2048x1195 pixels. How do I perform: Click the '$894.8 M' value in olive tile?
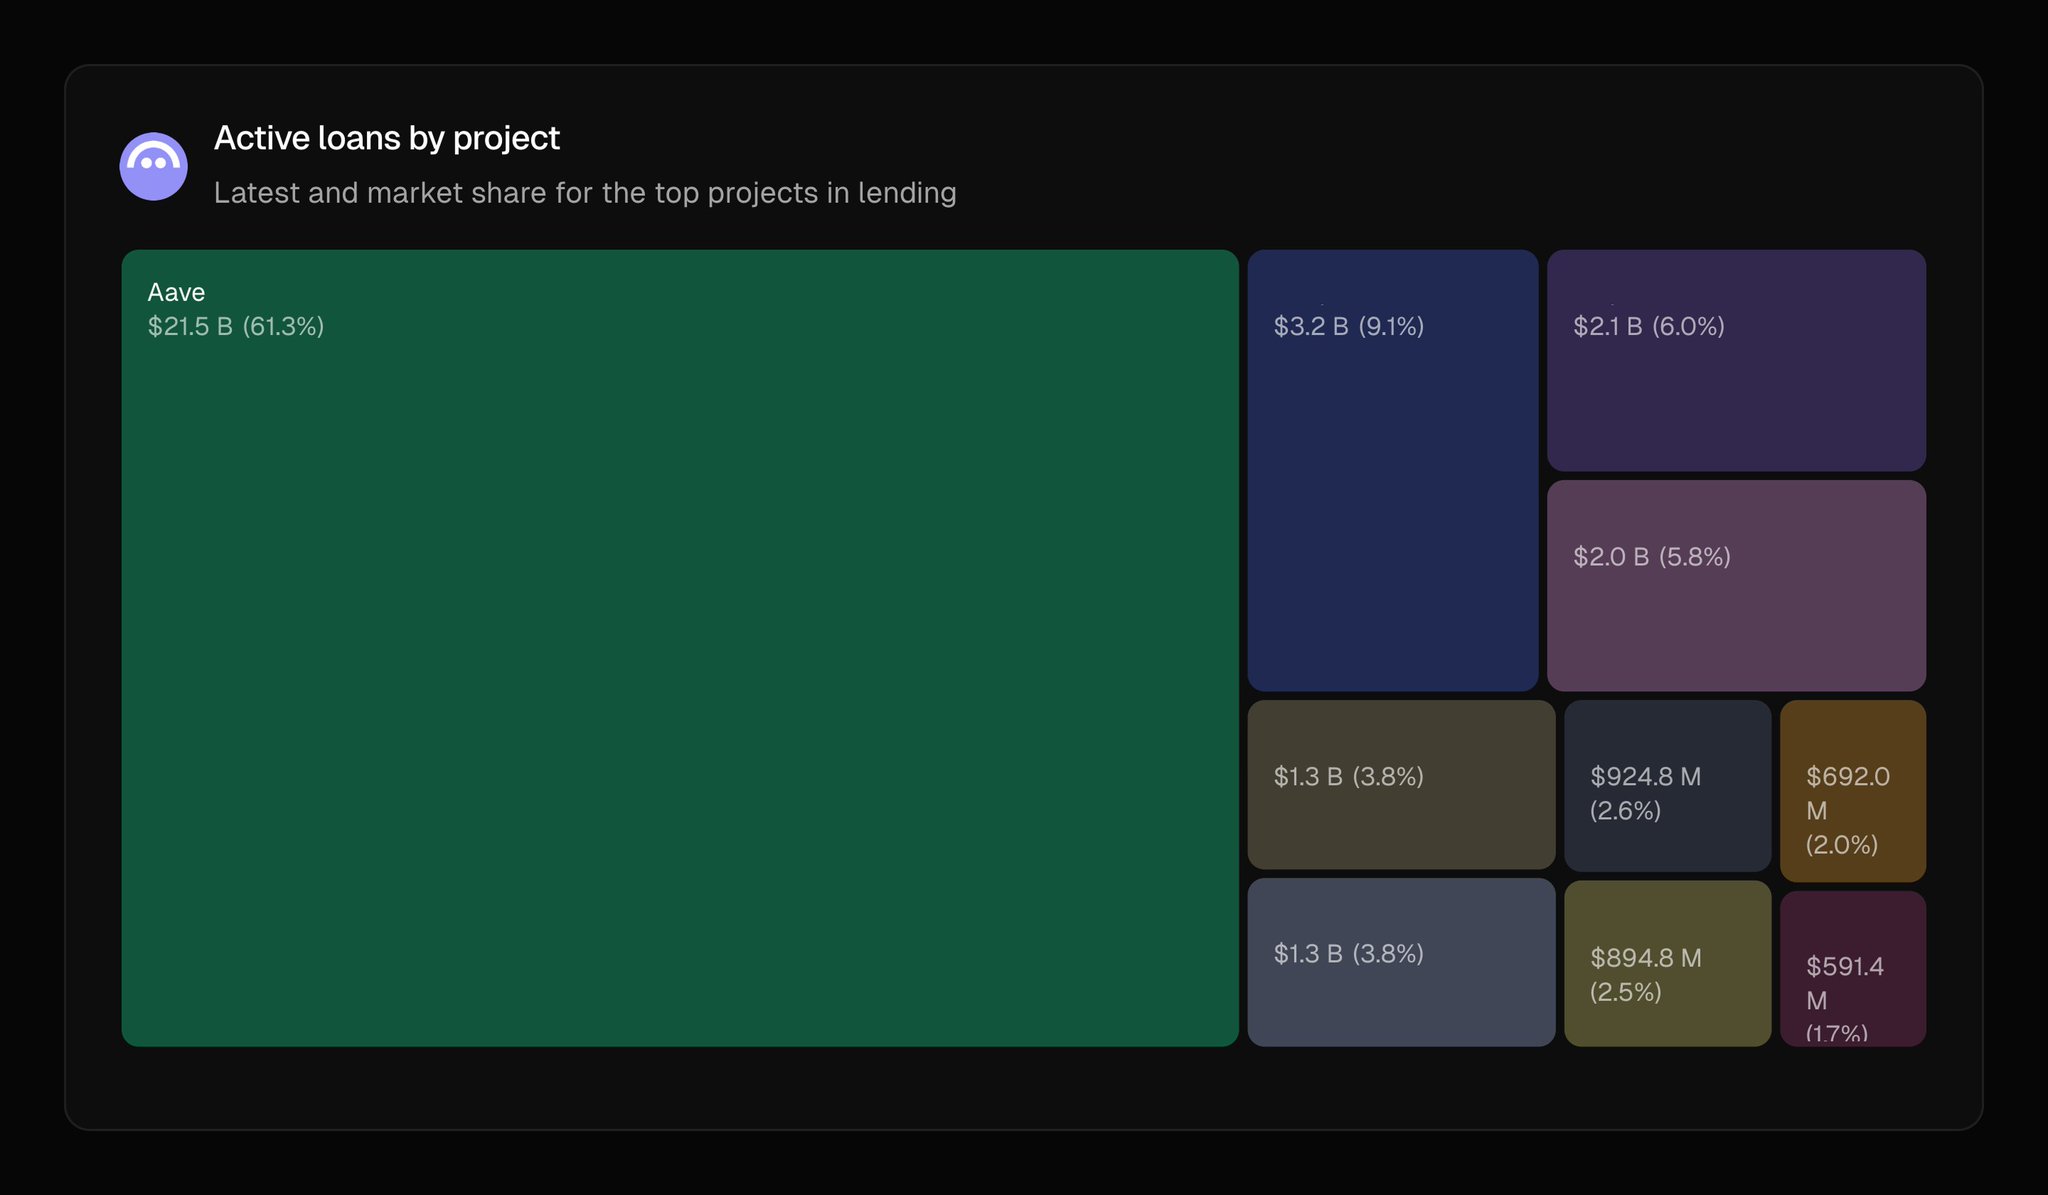1645,958
